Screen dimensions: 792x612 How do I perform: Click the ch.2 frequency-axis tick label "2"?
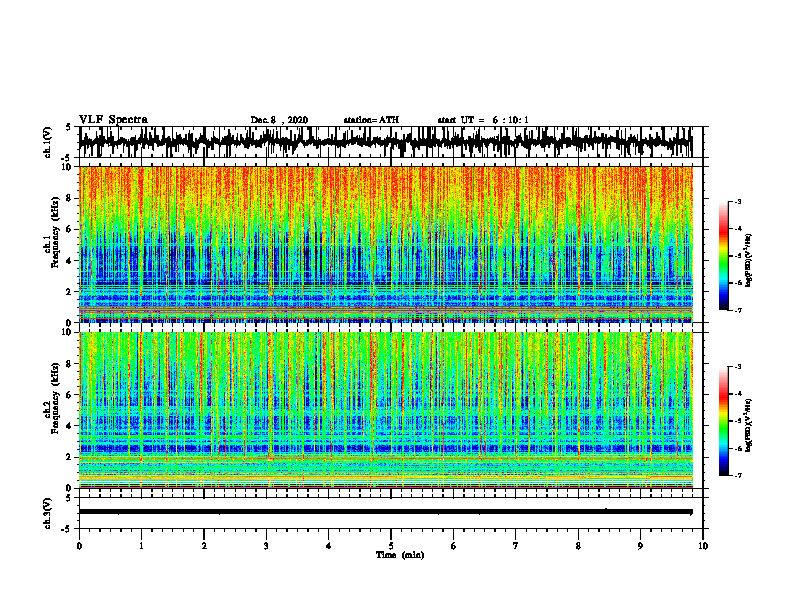70,457
